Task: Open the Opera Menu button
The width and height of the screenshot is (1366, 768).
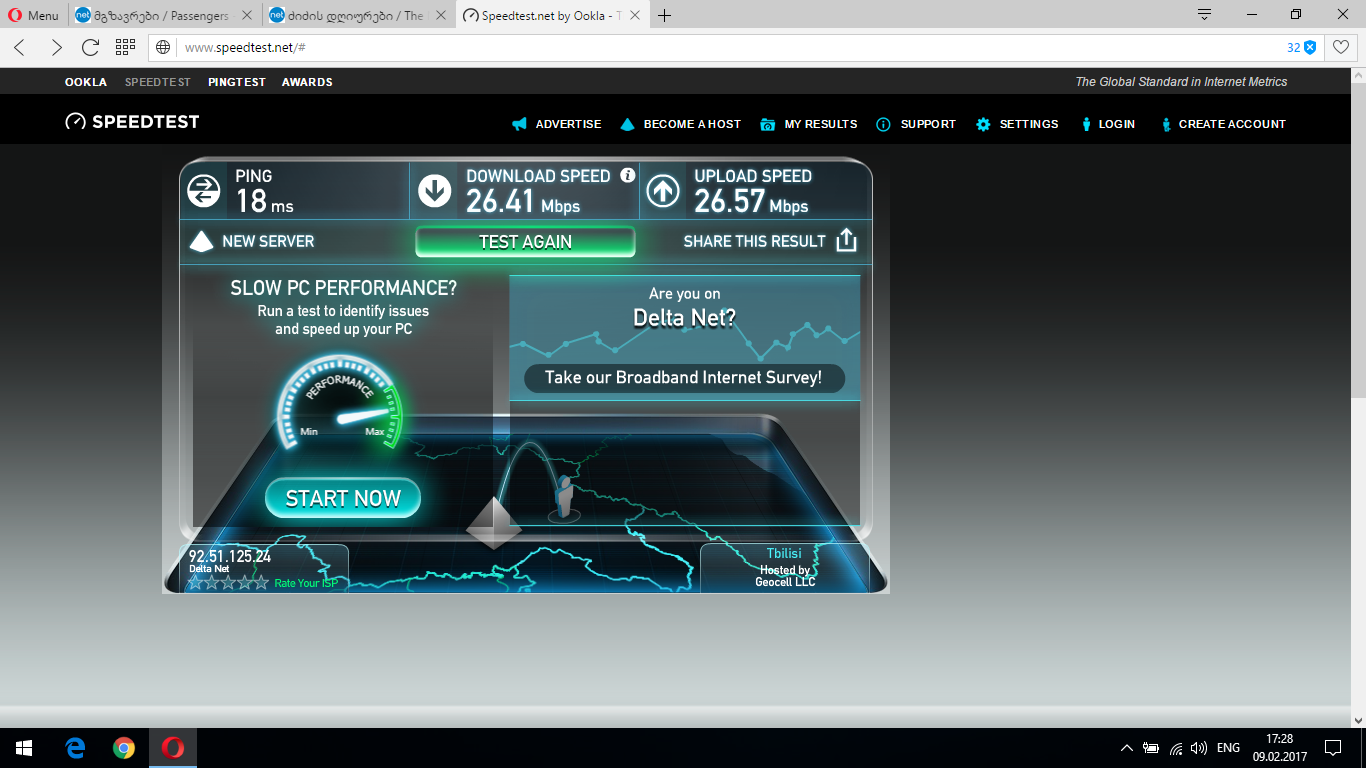Action: [x=34, y=15]
